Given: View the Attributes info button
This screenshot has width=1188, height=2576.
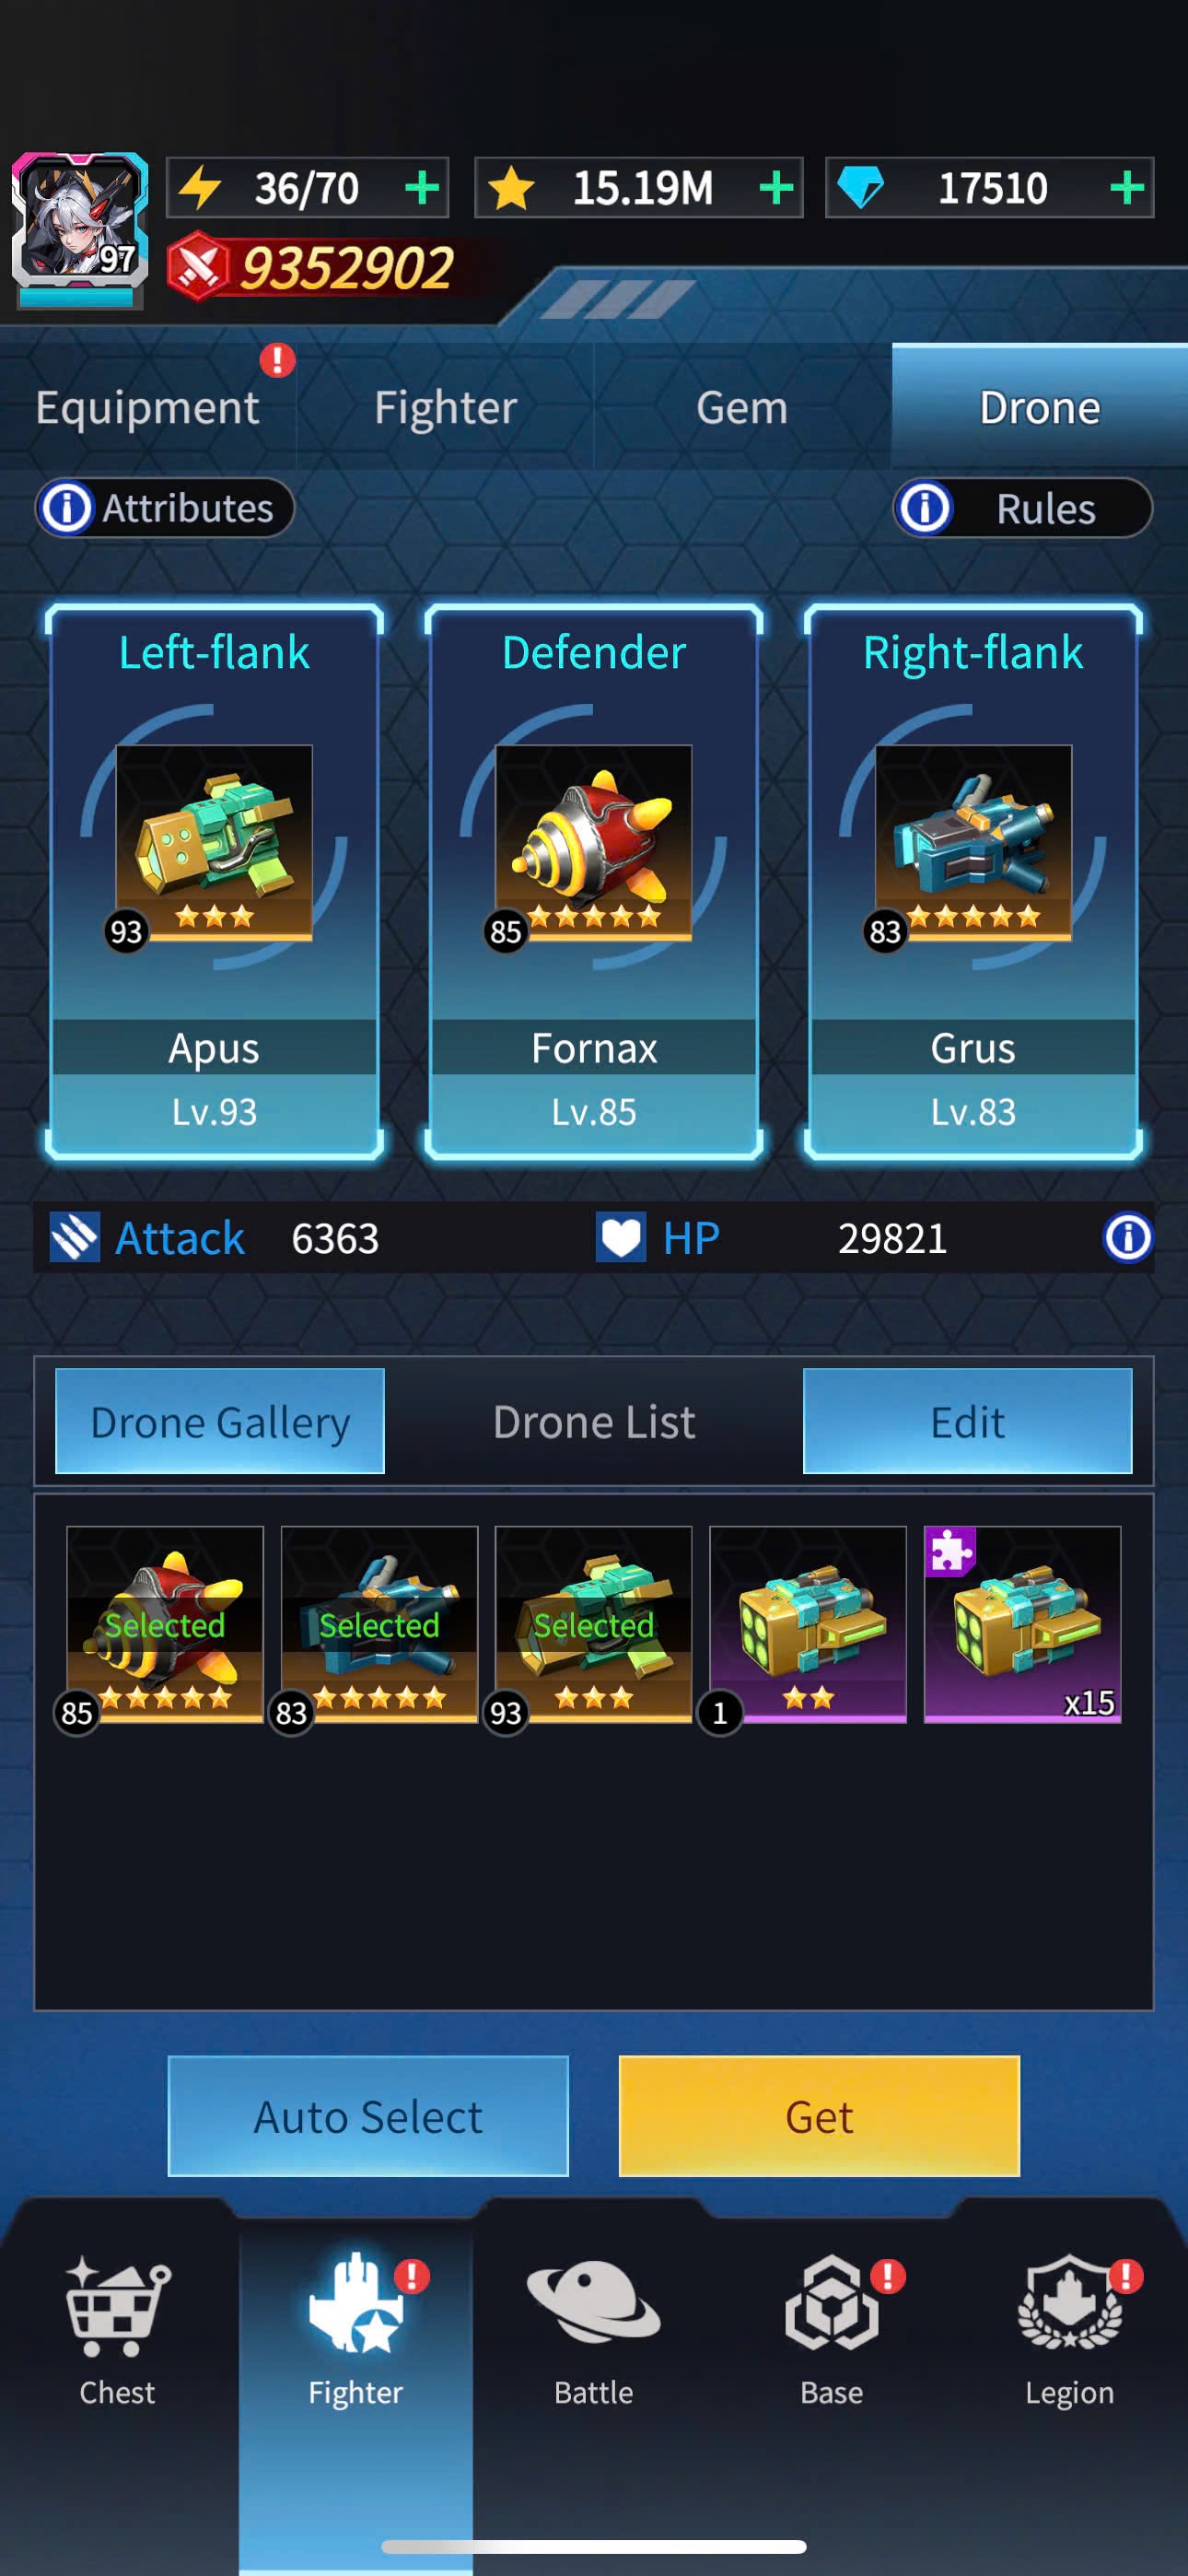Looking at the screenshot, I should coord(165,508).
